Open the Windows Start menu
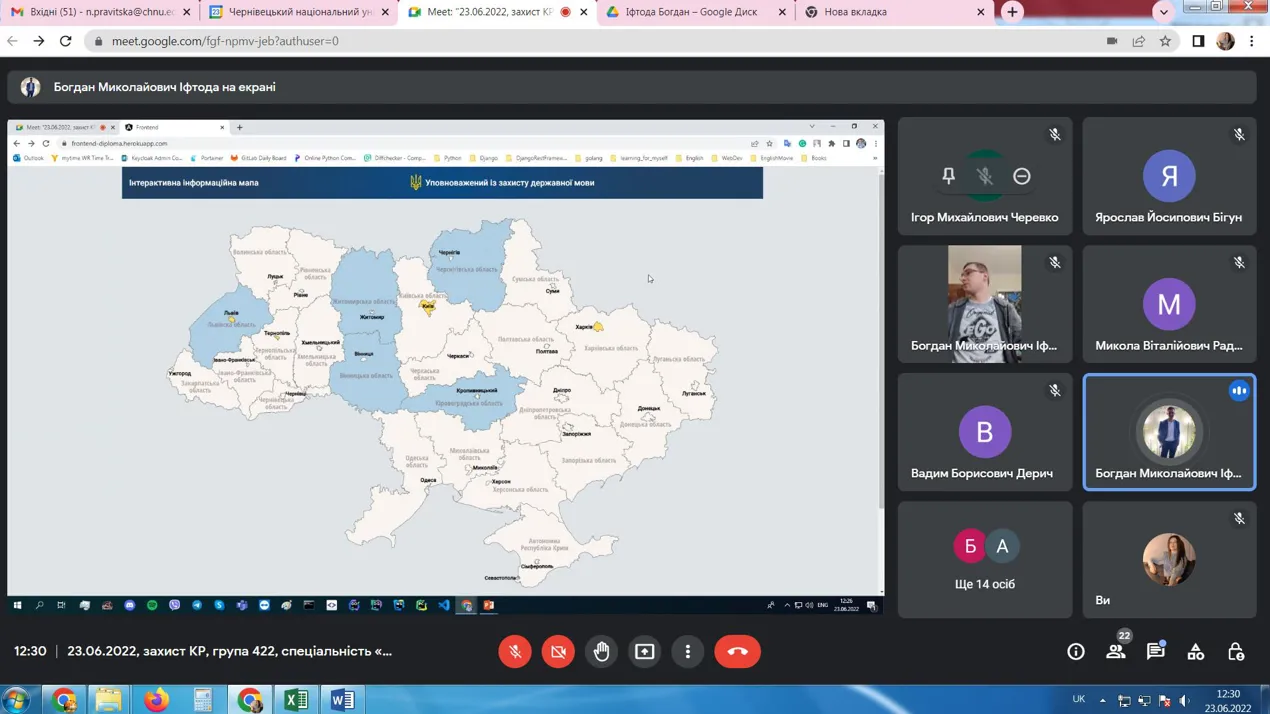 click(x=16, y=700)
